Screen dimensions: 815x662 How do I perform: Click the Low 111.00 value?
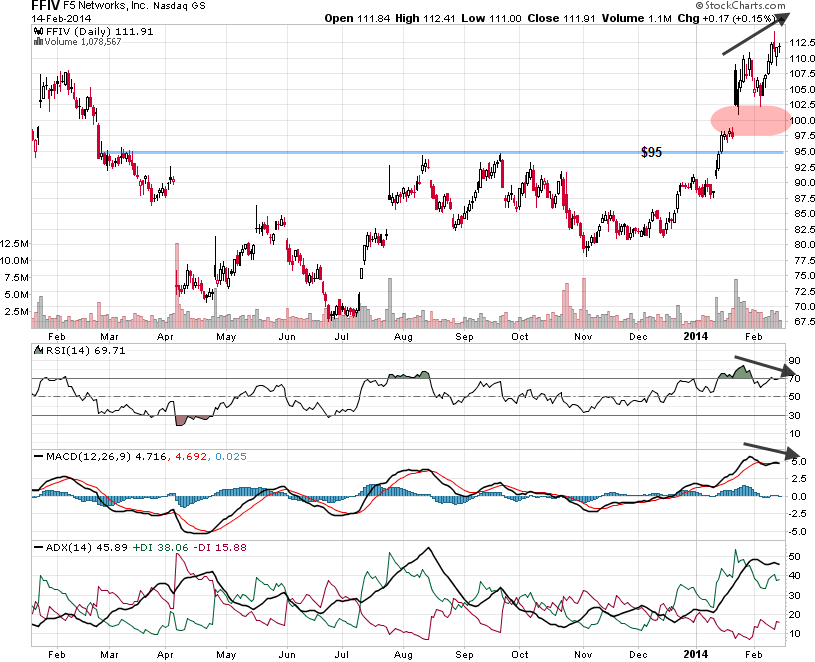click(491, 18)
